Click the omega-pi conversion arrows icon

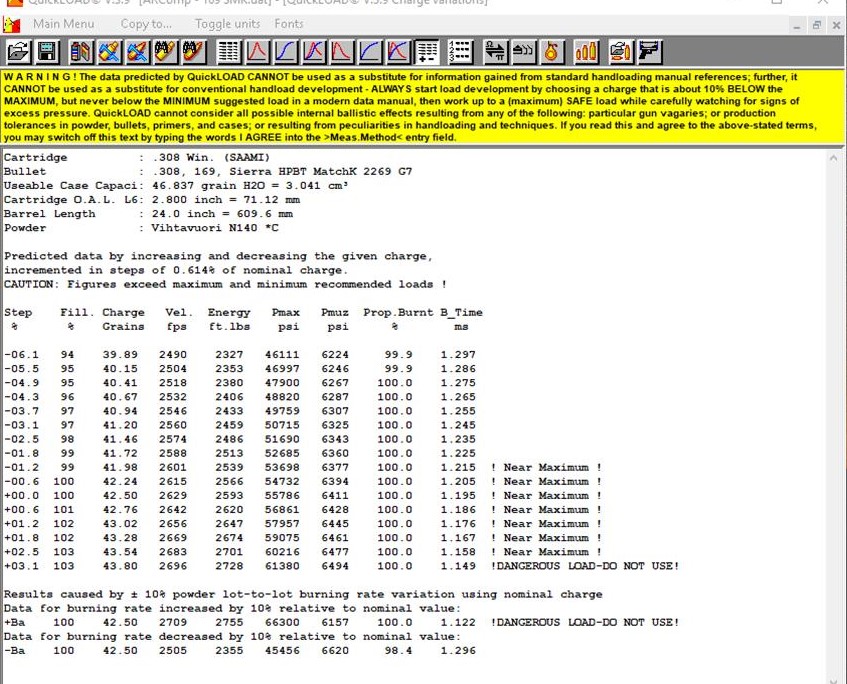click(495, 52)
